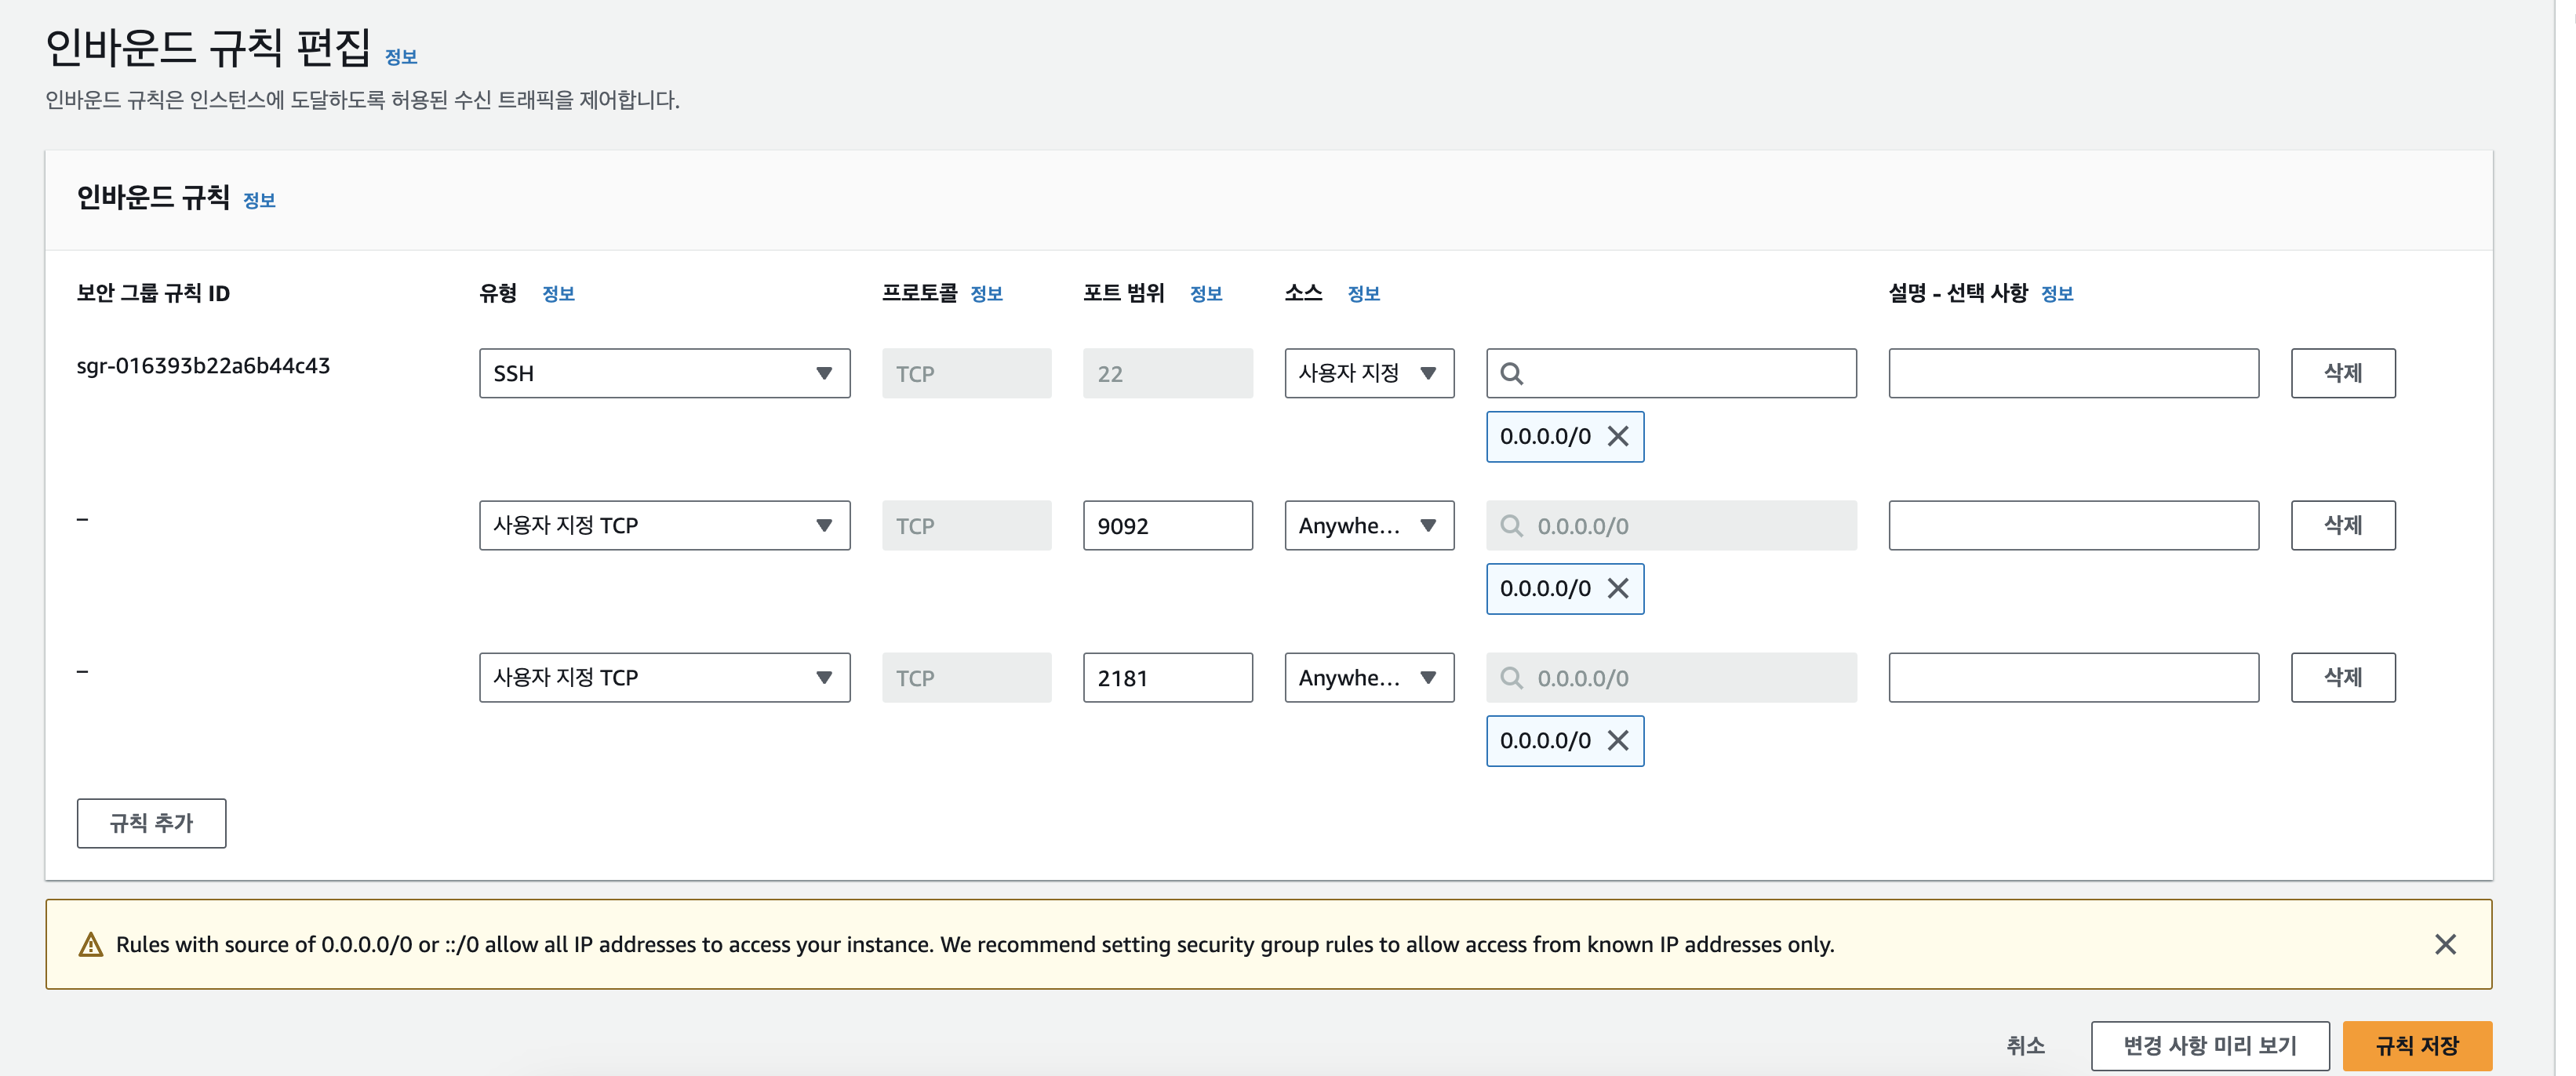This screenshot has width=2576, height=1076.
Task: Click description field for SSH rule
Action: point(2073,373)
